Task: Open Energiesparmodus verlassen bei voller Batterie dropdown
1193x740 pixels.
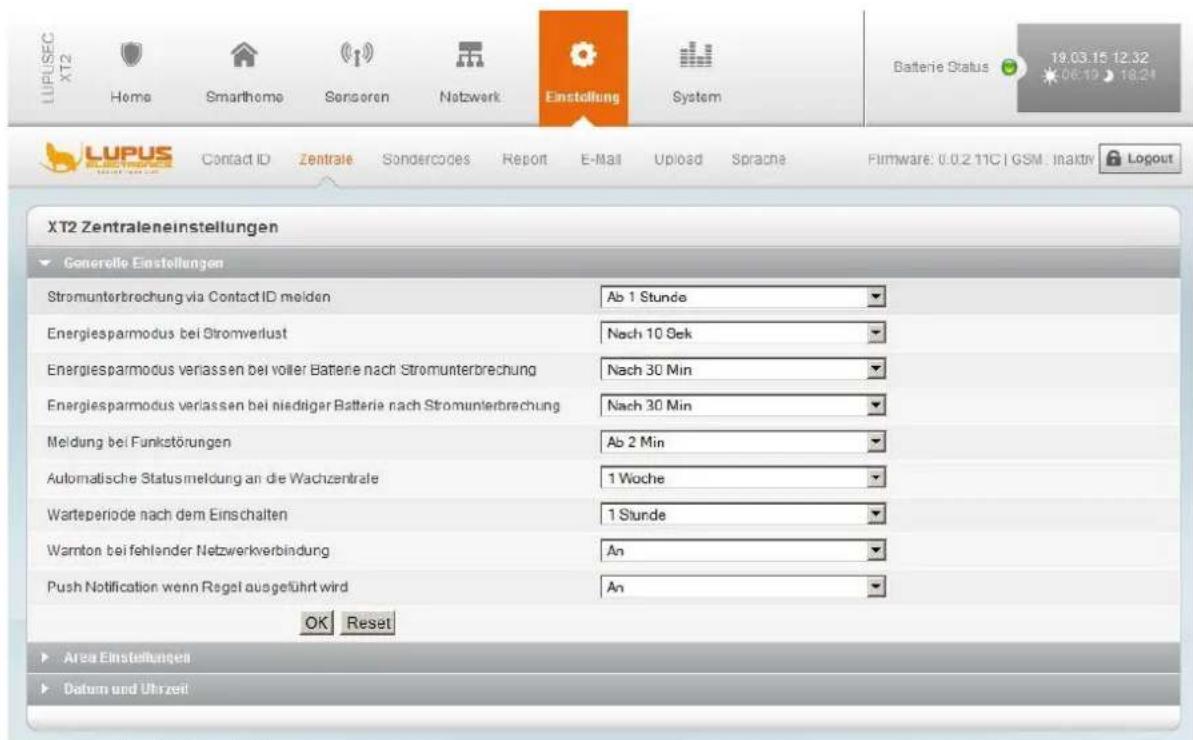Action: pos(743,370)
